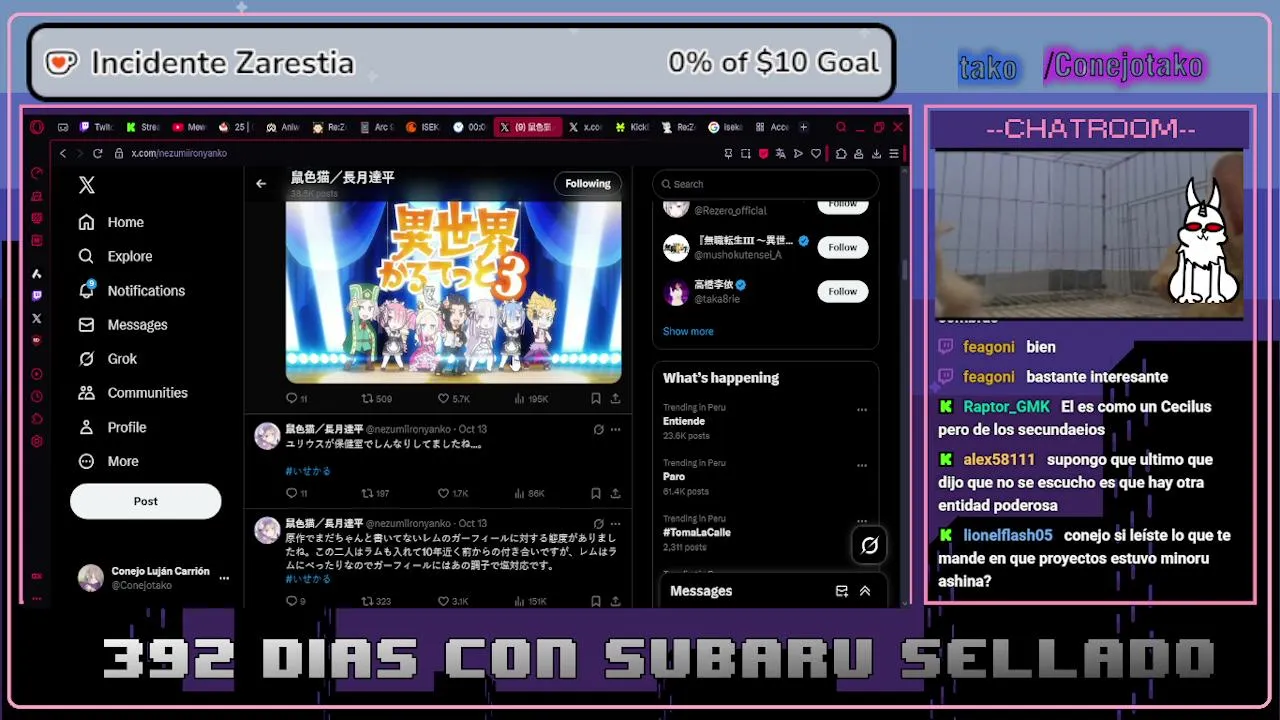The image size is (1280, 720).
Task: Click the white Post button
Action: (145, 501)
